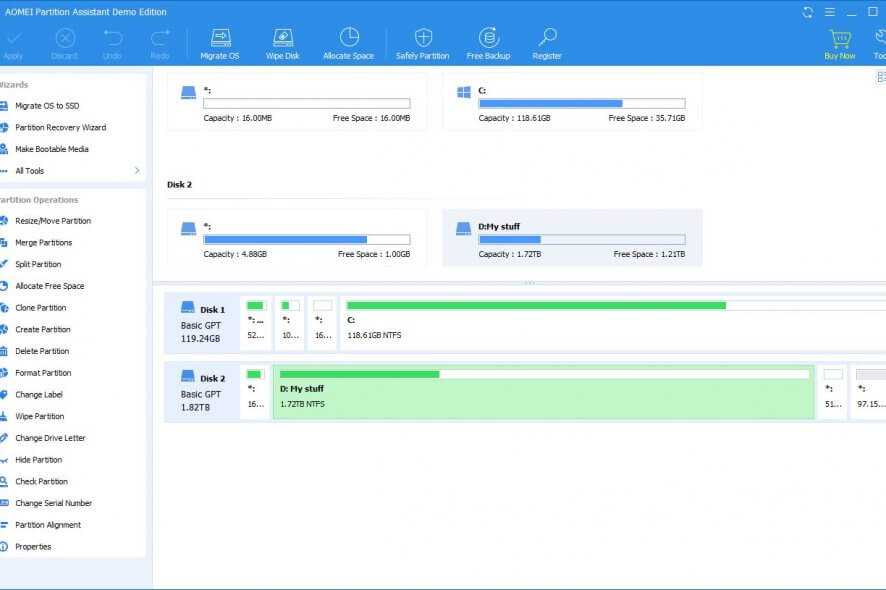Open the hamburger menu in the title bar

(829, 12)
